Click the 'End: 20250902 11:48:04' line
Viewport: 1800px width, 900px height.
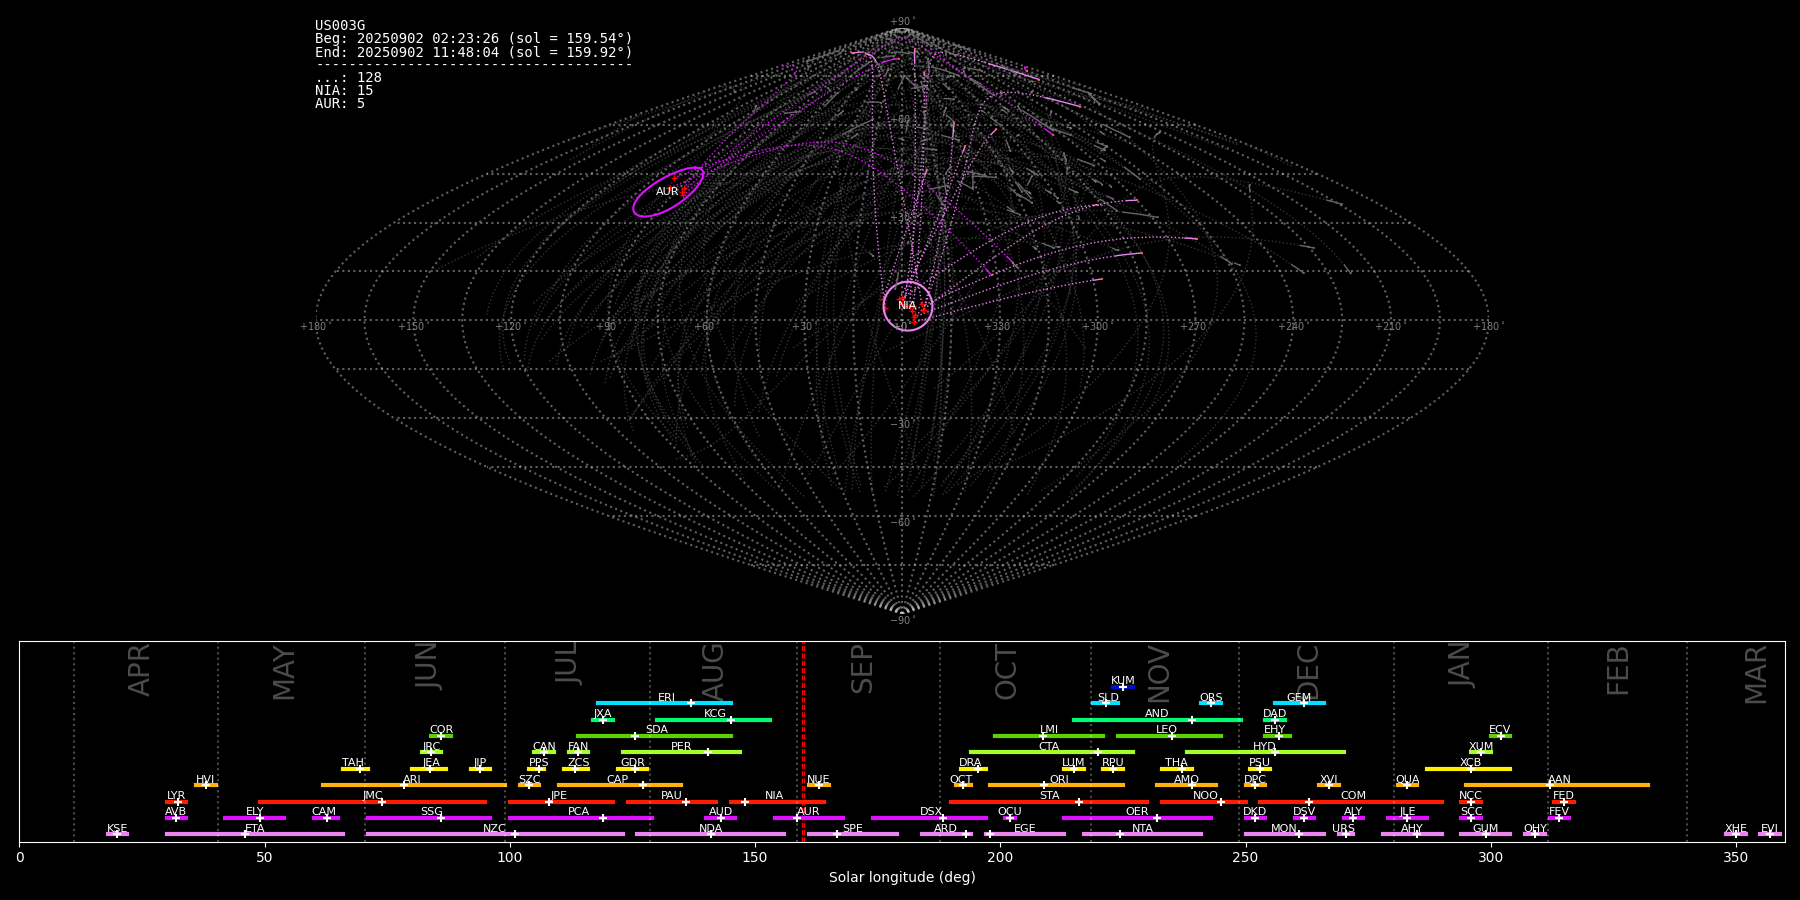pyautogui.click(x=474, y=52)
